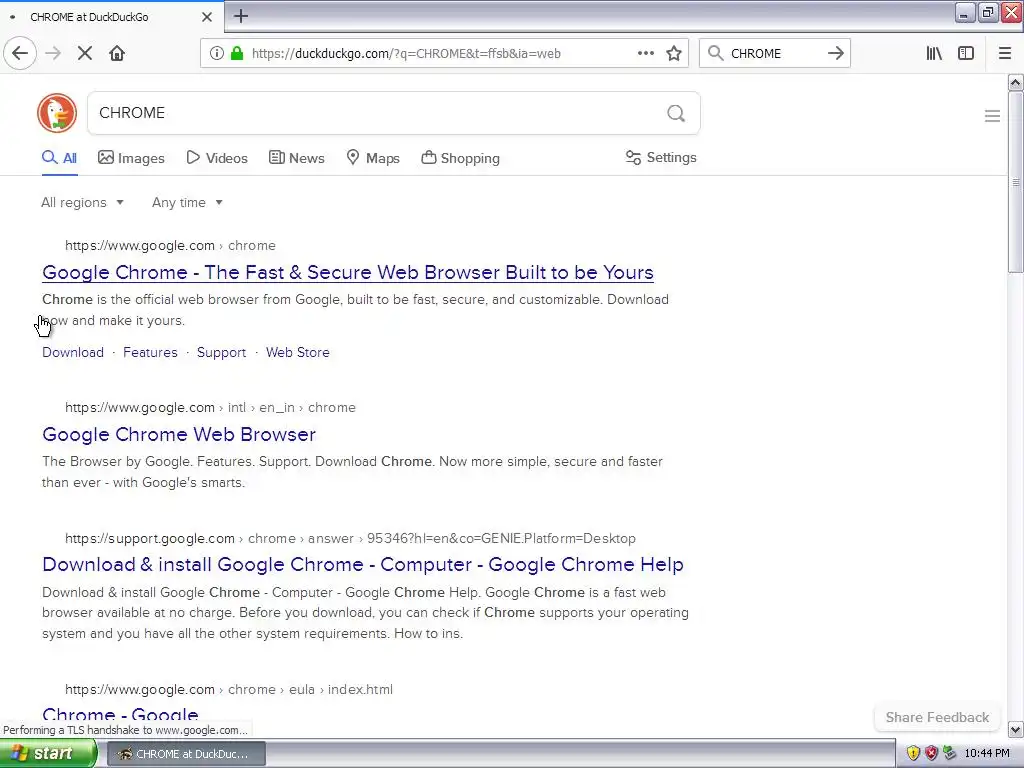Open the browser home page icon
1024x768 pixels.
pos(117,54)
